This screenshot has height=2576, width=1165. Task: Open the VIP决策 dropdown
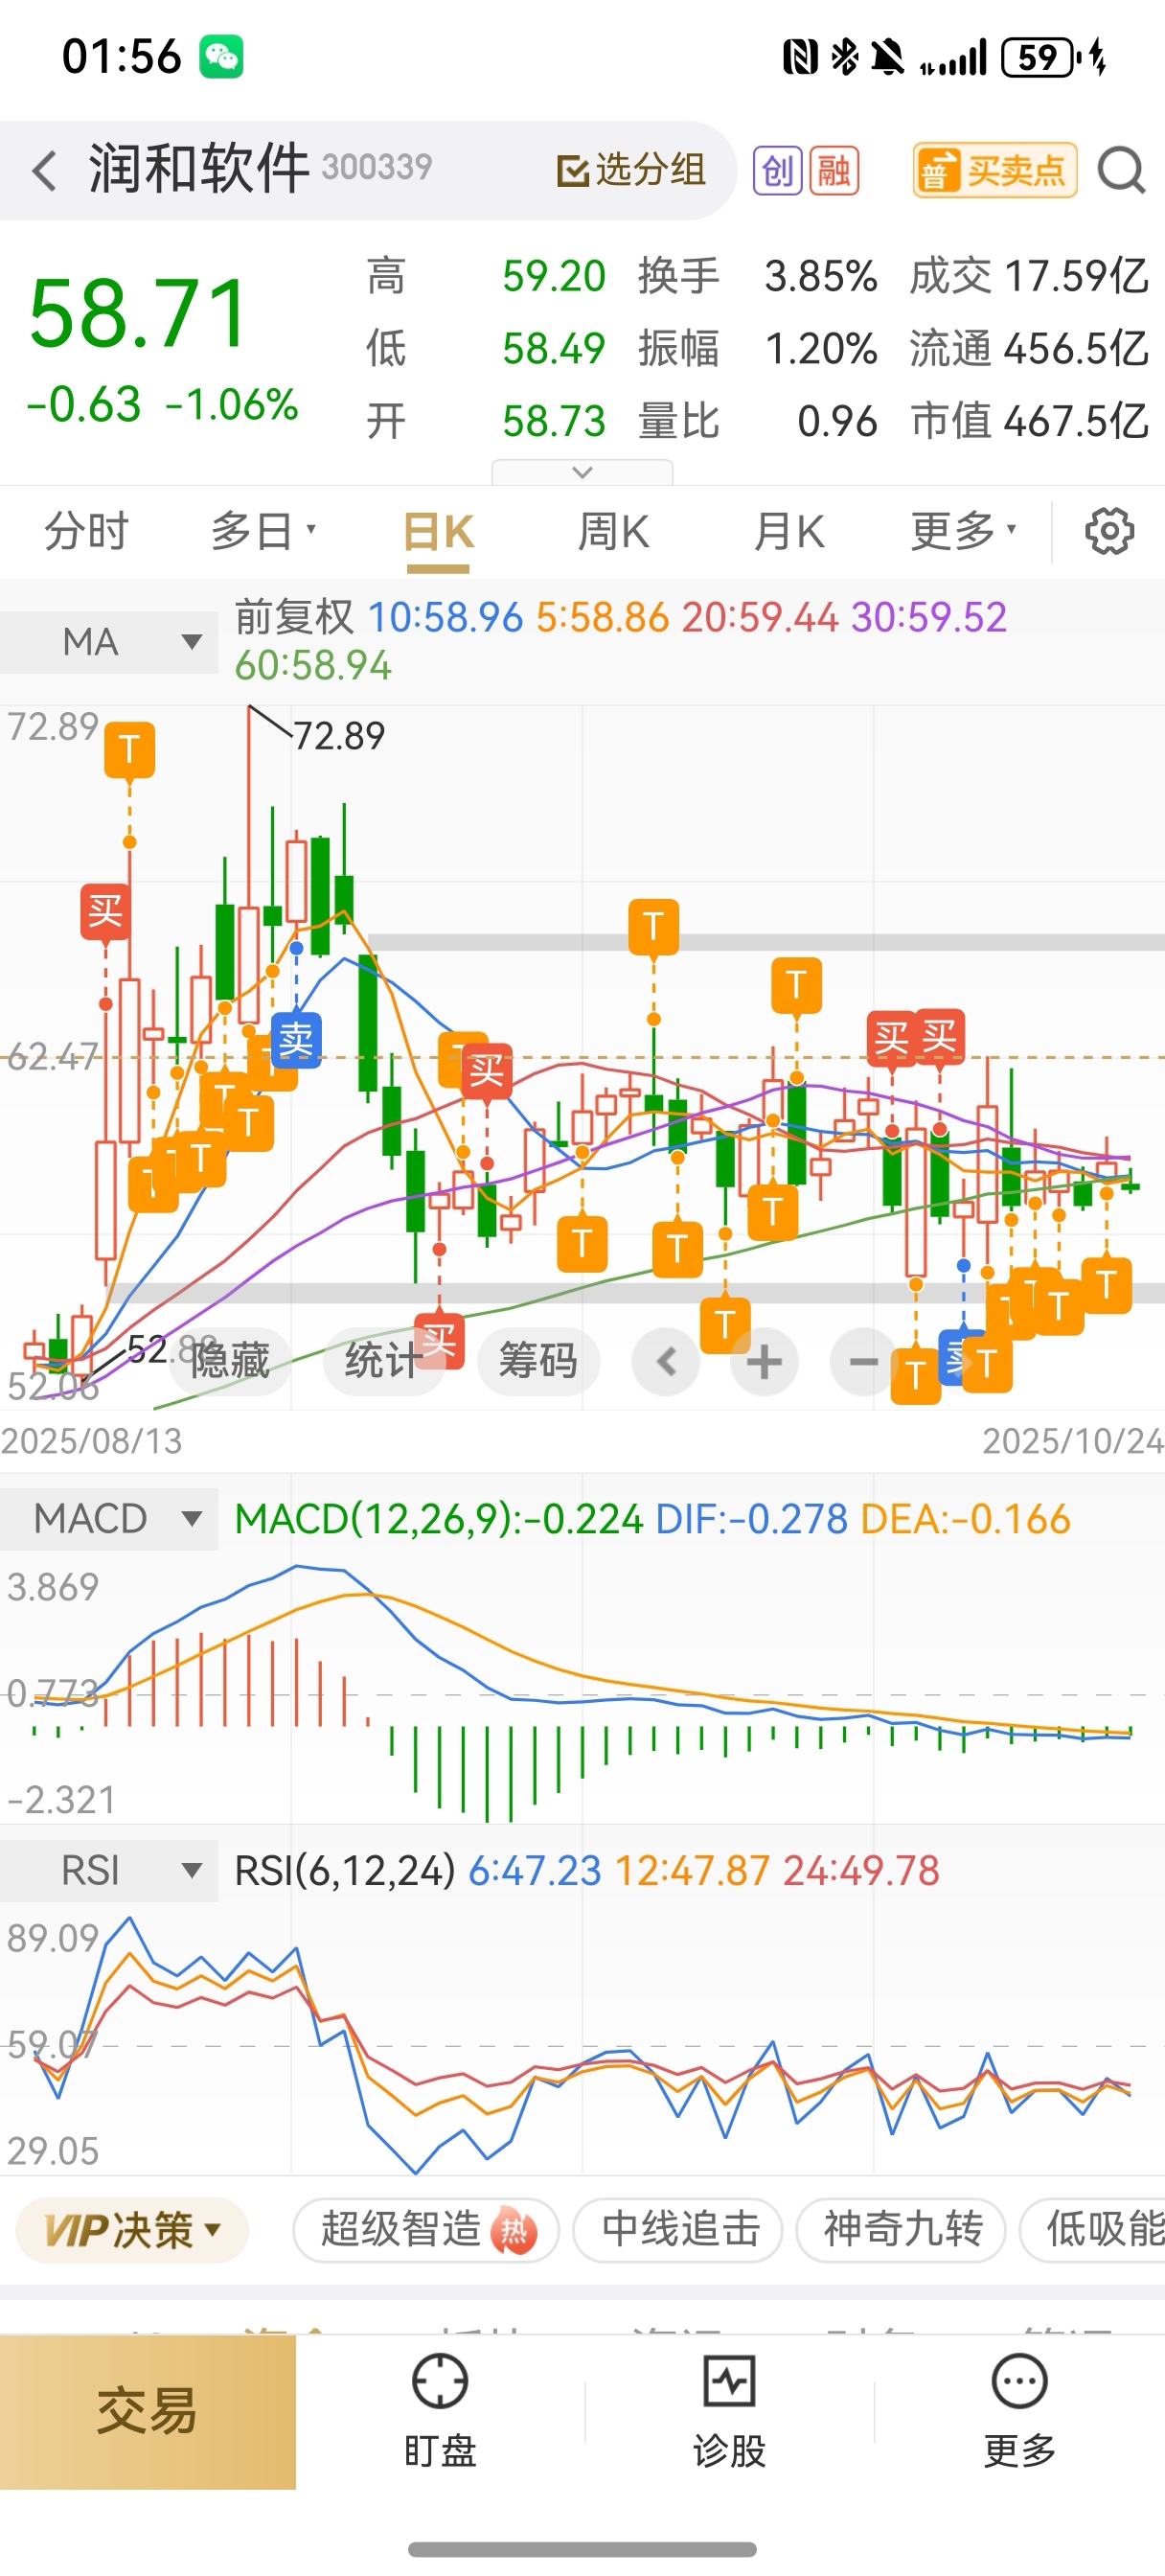[132, 2230]
